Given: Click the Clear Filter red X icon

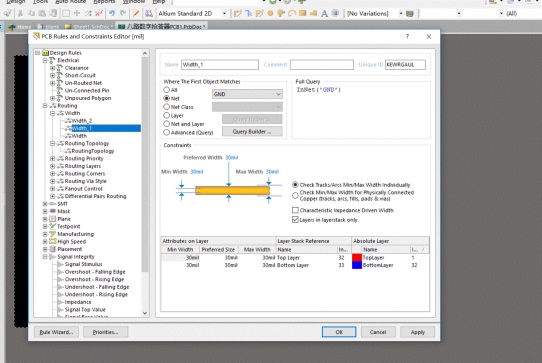Looking at the screenshot, I should click(99, 13).
